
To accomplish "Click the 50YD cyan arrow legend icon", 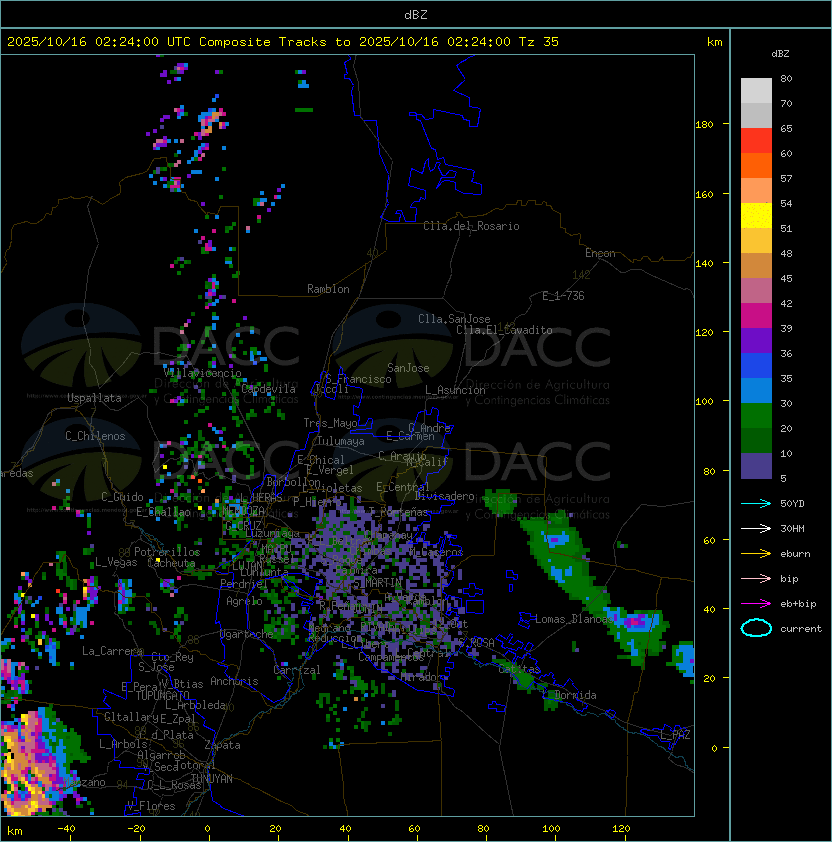I will click(x=756, y=503).
